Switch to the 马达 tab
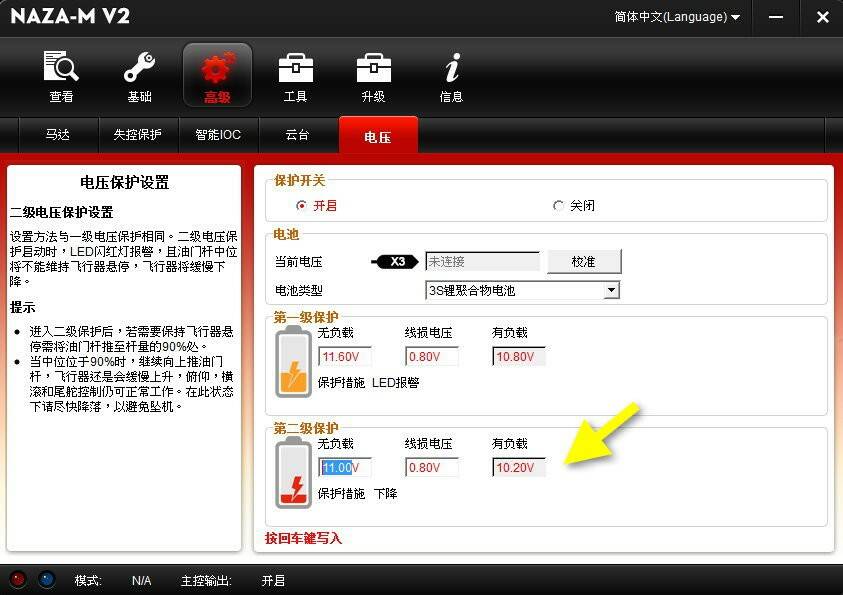Viewport: 843px width, 595px height. (58, 135)
